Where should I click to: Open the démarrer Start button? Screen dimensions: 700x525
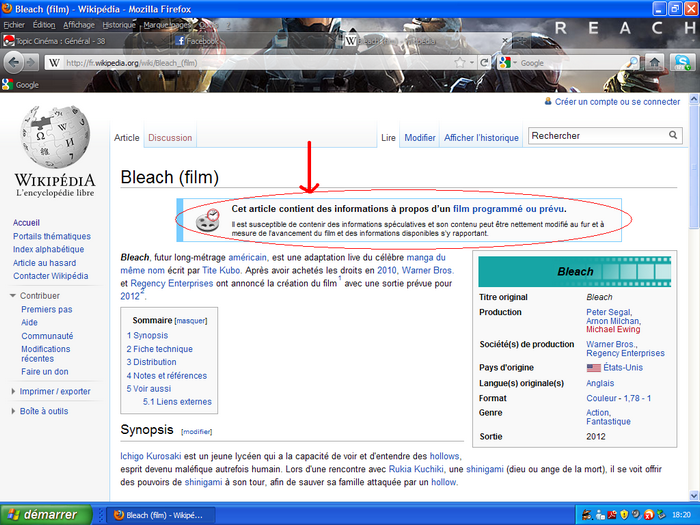[46, 515]
